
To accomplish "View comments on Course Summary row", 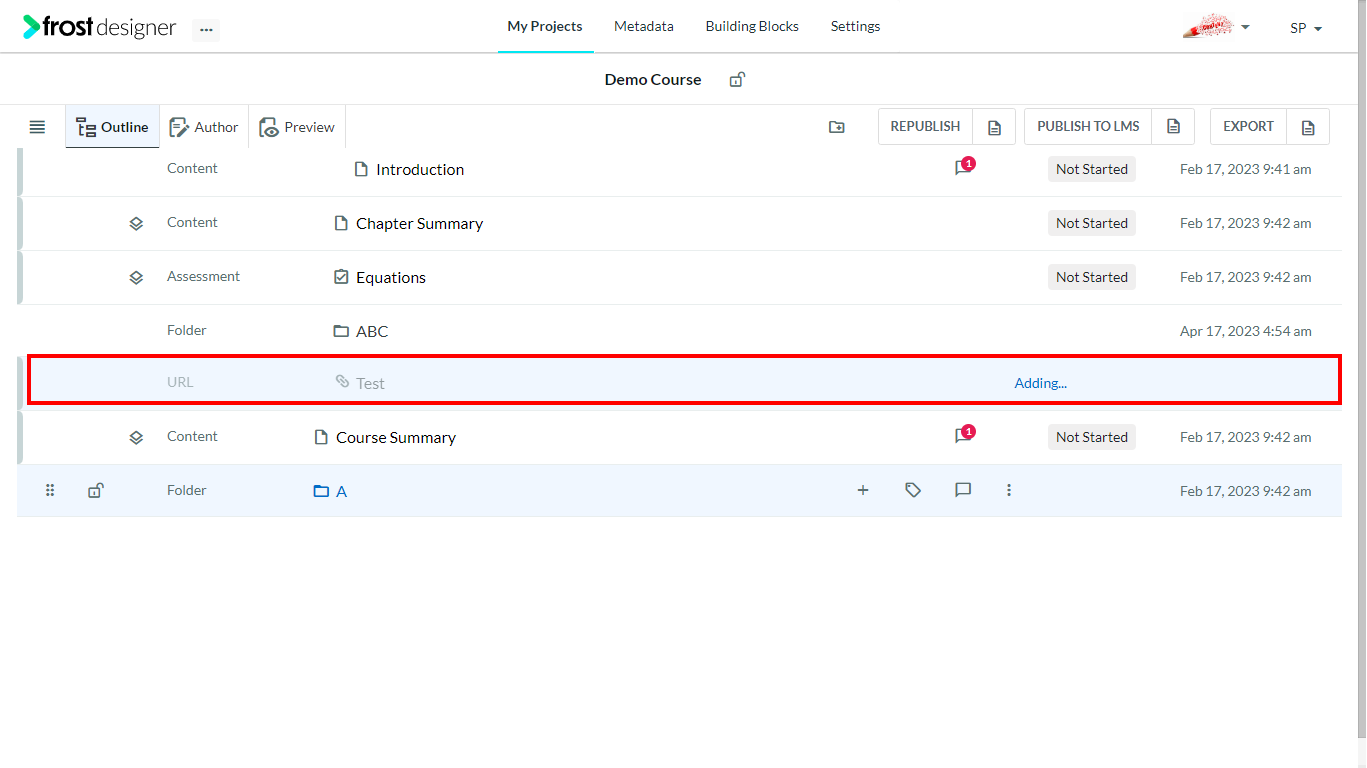I will click(x=963, y=435).
